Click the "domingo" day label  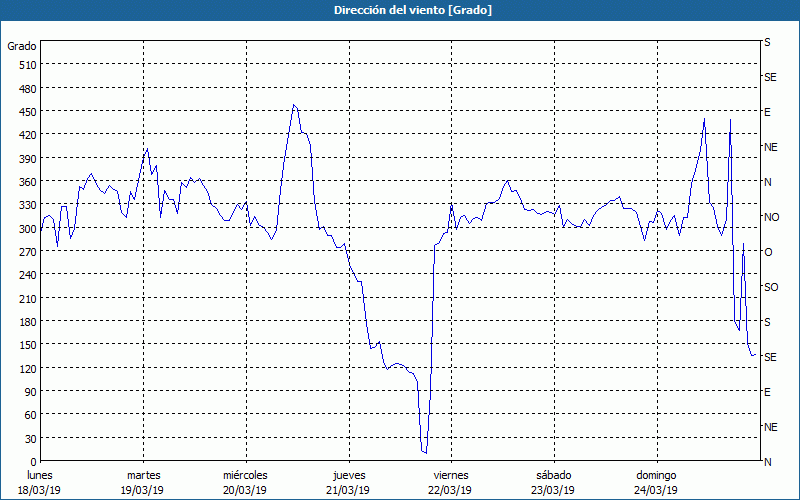pyautogui.click(x=656, y=475)
